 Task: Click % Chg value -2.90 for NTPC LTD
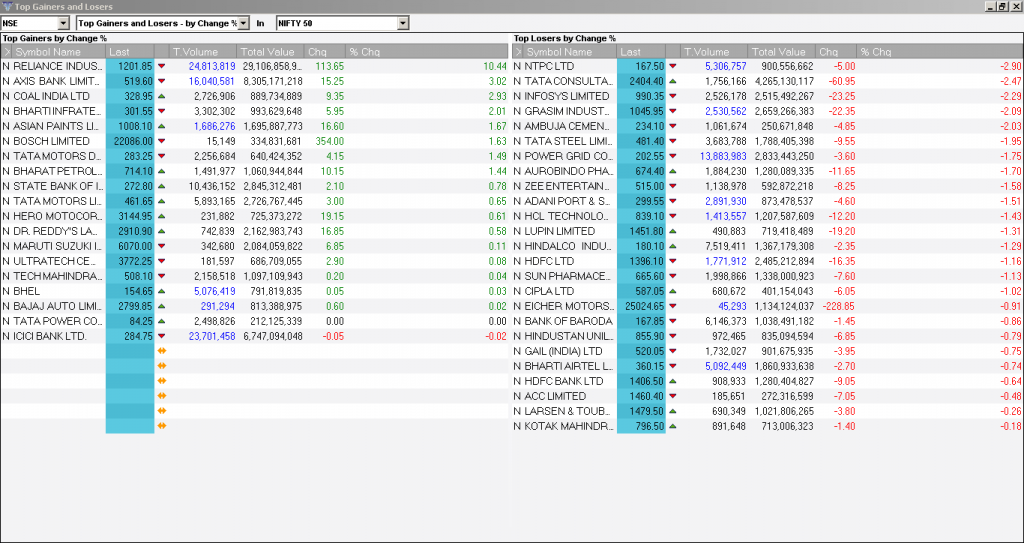point(1009,66)
